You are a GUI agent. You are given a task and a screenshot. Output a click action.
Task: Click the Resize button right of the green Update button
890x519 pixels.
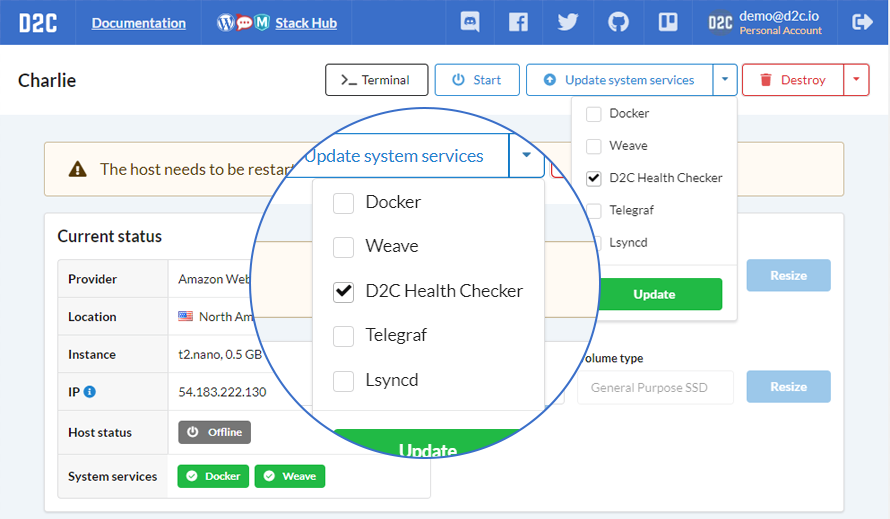pos(788,275)
